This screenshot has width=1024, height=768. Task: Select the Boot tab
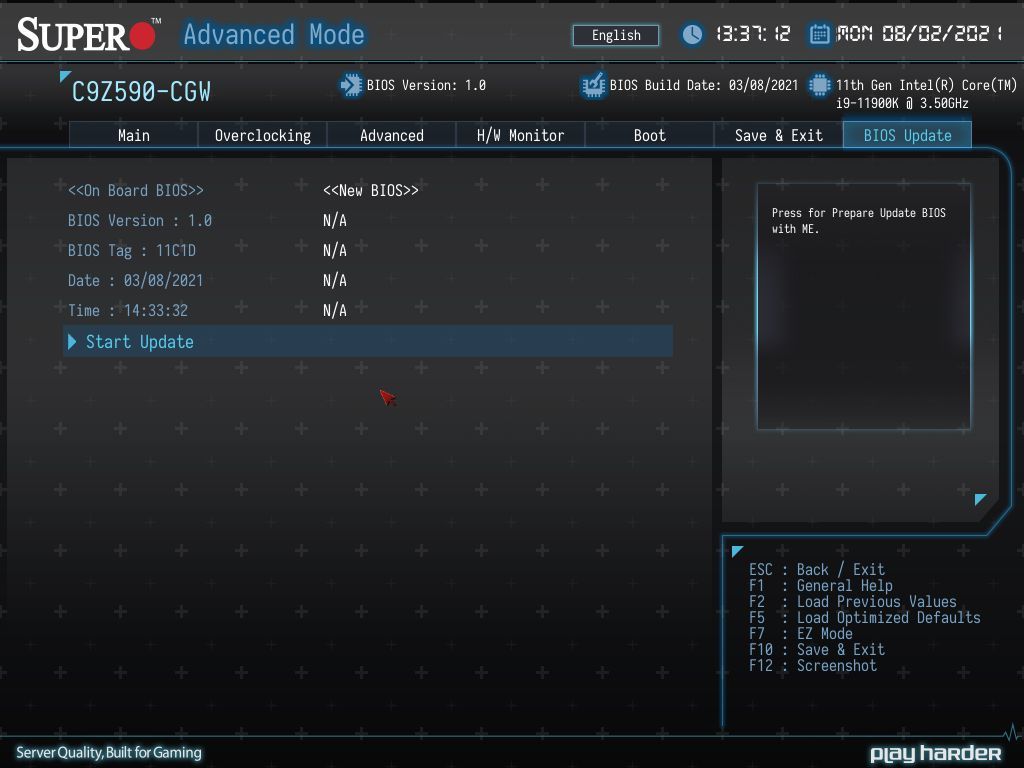(650, 135)
